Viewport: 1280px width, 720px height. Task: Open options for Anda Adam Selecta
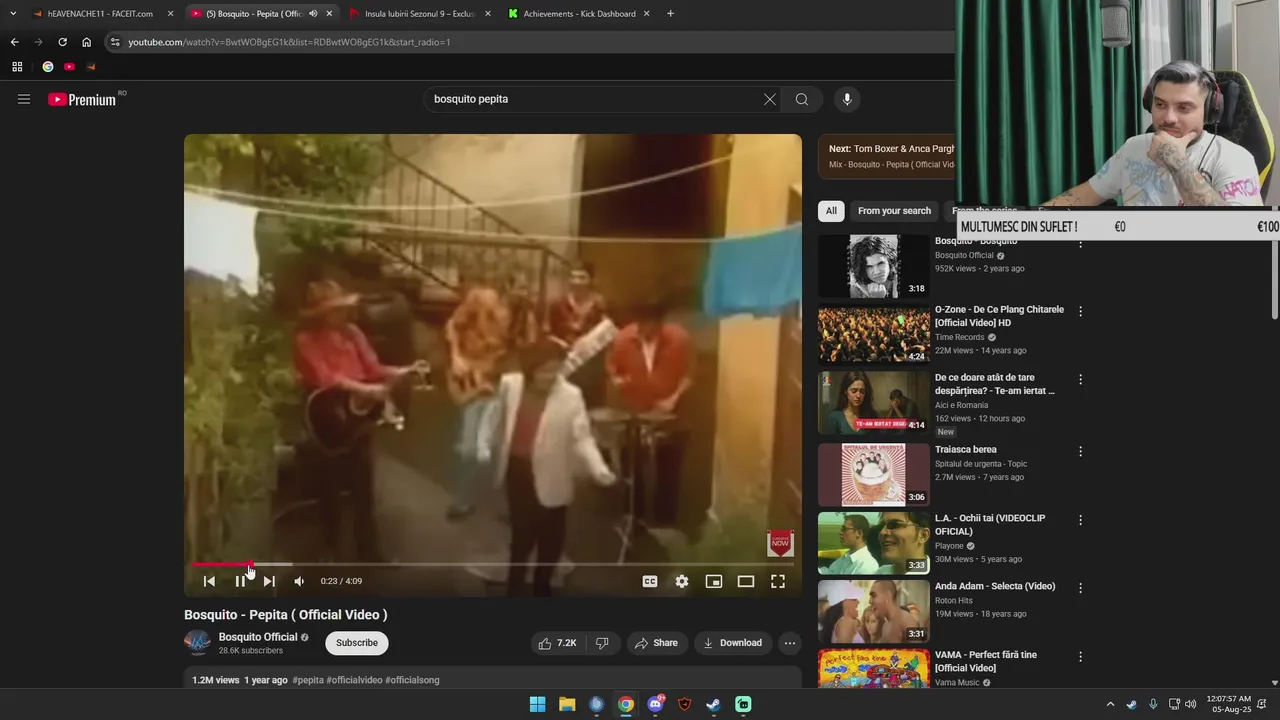(x=1080, y=588)
